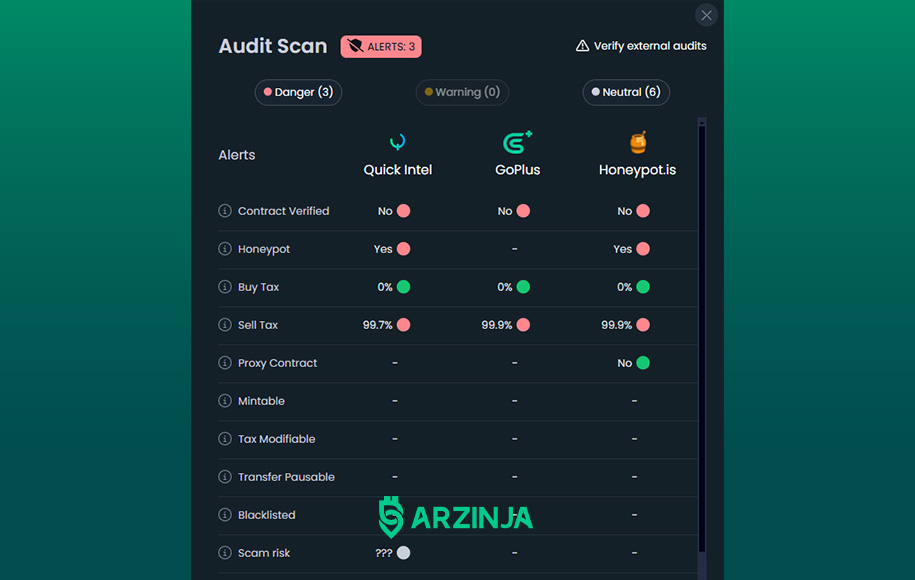Image resolution: width=915 pixels, height=580 pixels.
Task: Close the Audit Scan dialog
Action: pyautogui.click(x=706, y=15)
